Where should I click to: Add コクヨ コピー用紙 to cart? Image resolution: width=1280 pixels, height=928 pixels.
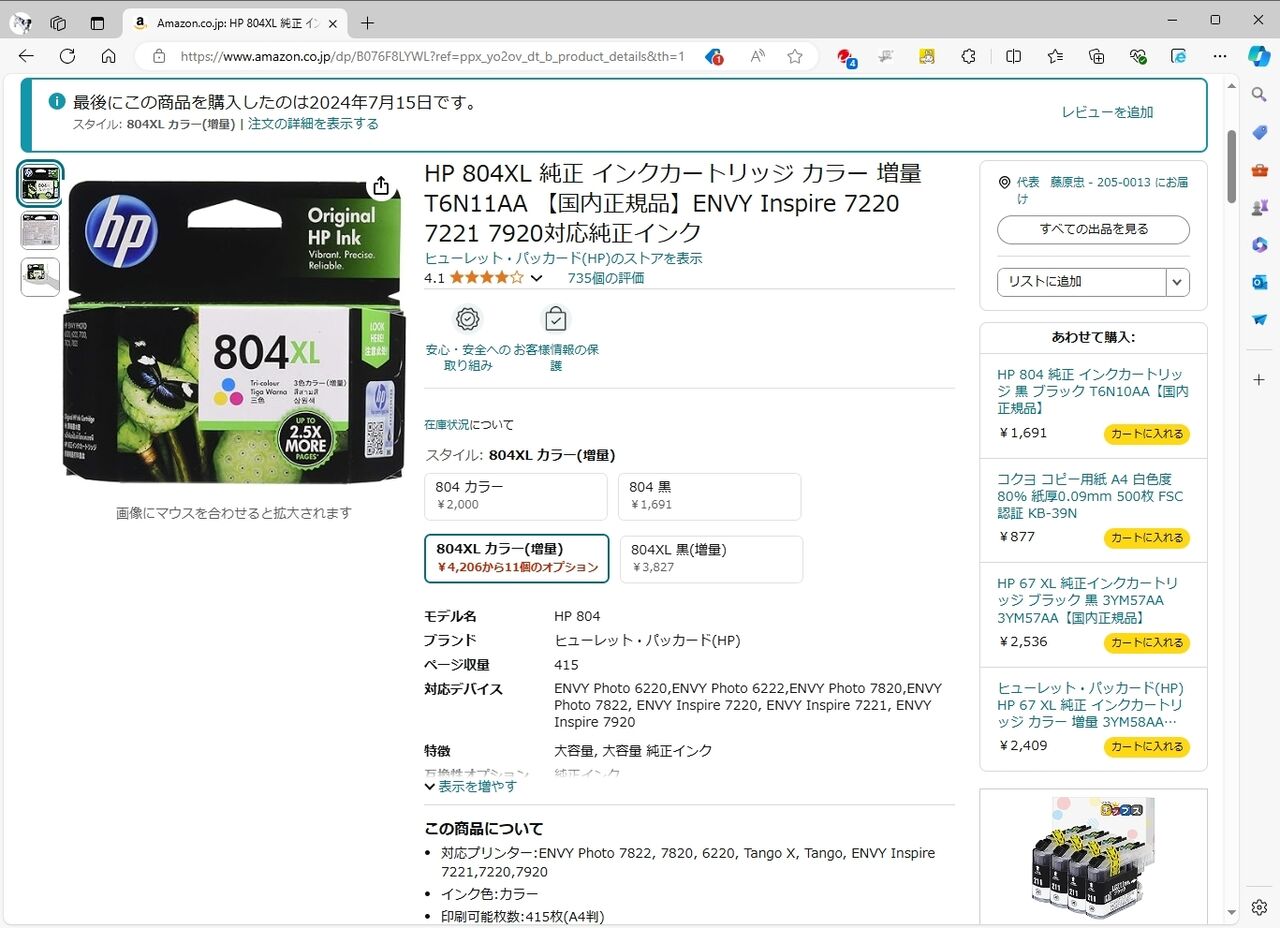coord(1147,538)
